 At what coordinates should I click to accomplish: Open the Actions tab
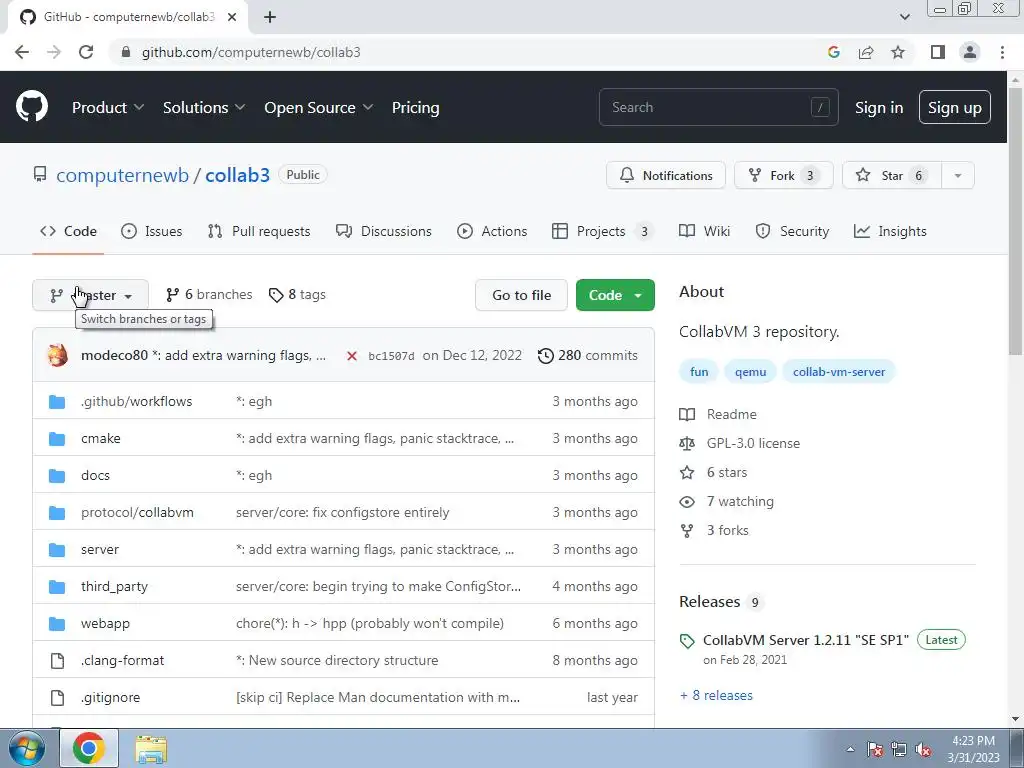pyautogui.click(x=492, y=231)
